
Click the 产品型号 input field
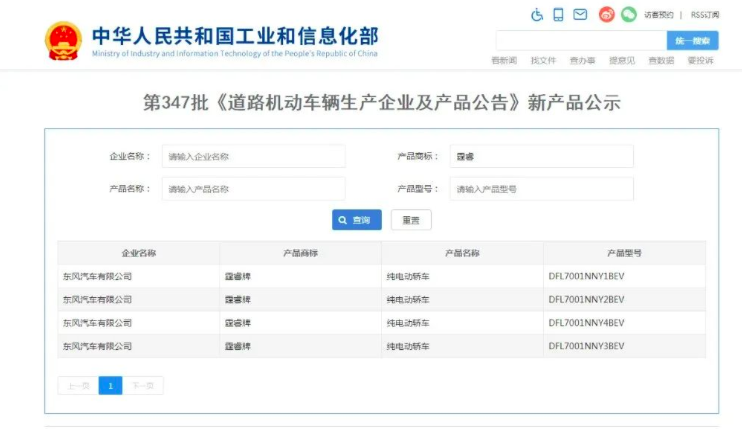(541, 189)
